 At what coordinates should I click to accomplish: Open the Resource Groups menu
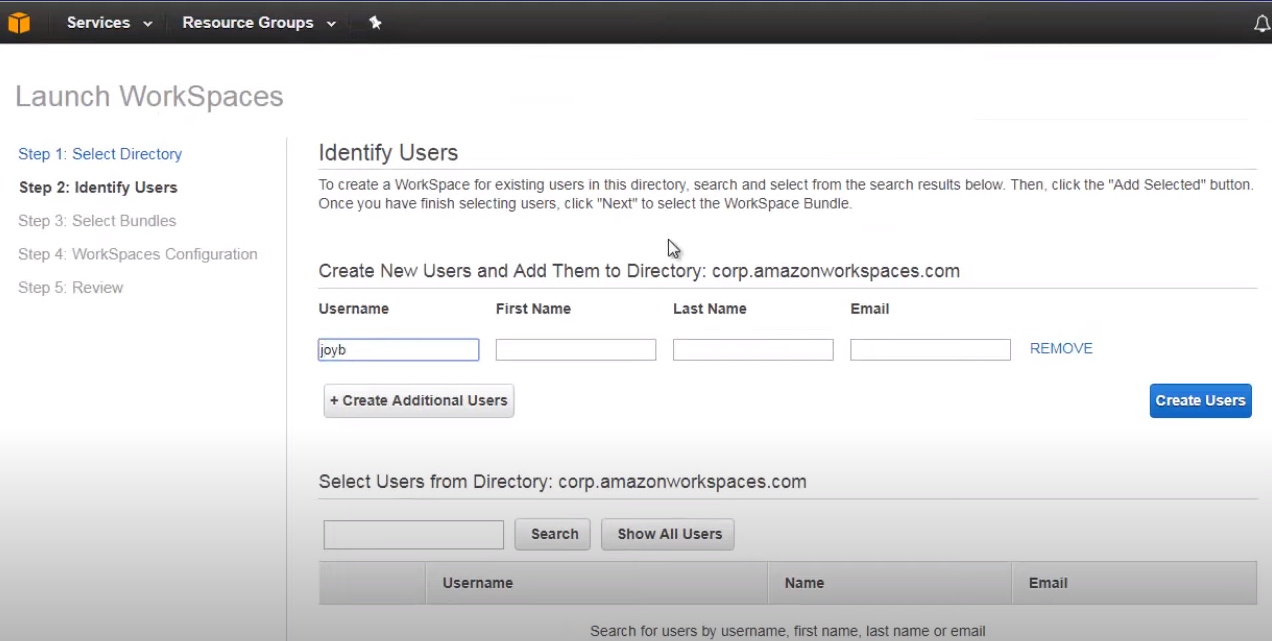pos(247,22)
